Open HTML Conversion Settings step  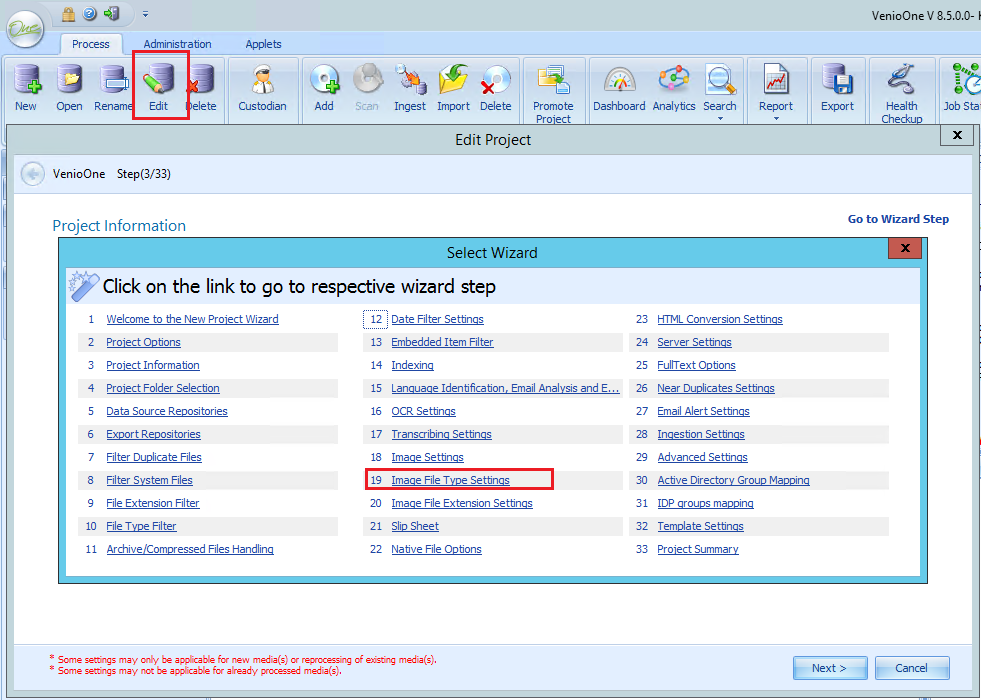point(719,319)
